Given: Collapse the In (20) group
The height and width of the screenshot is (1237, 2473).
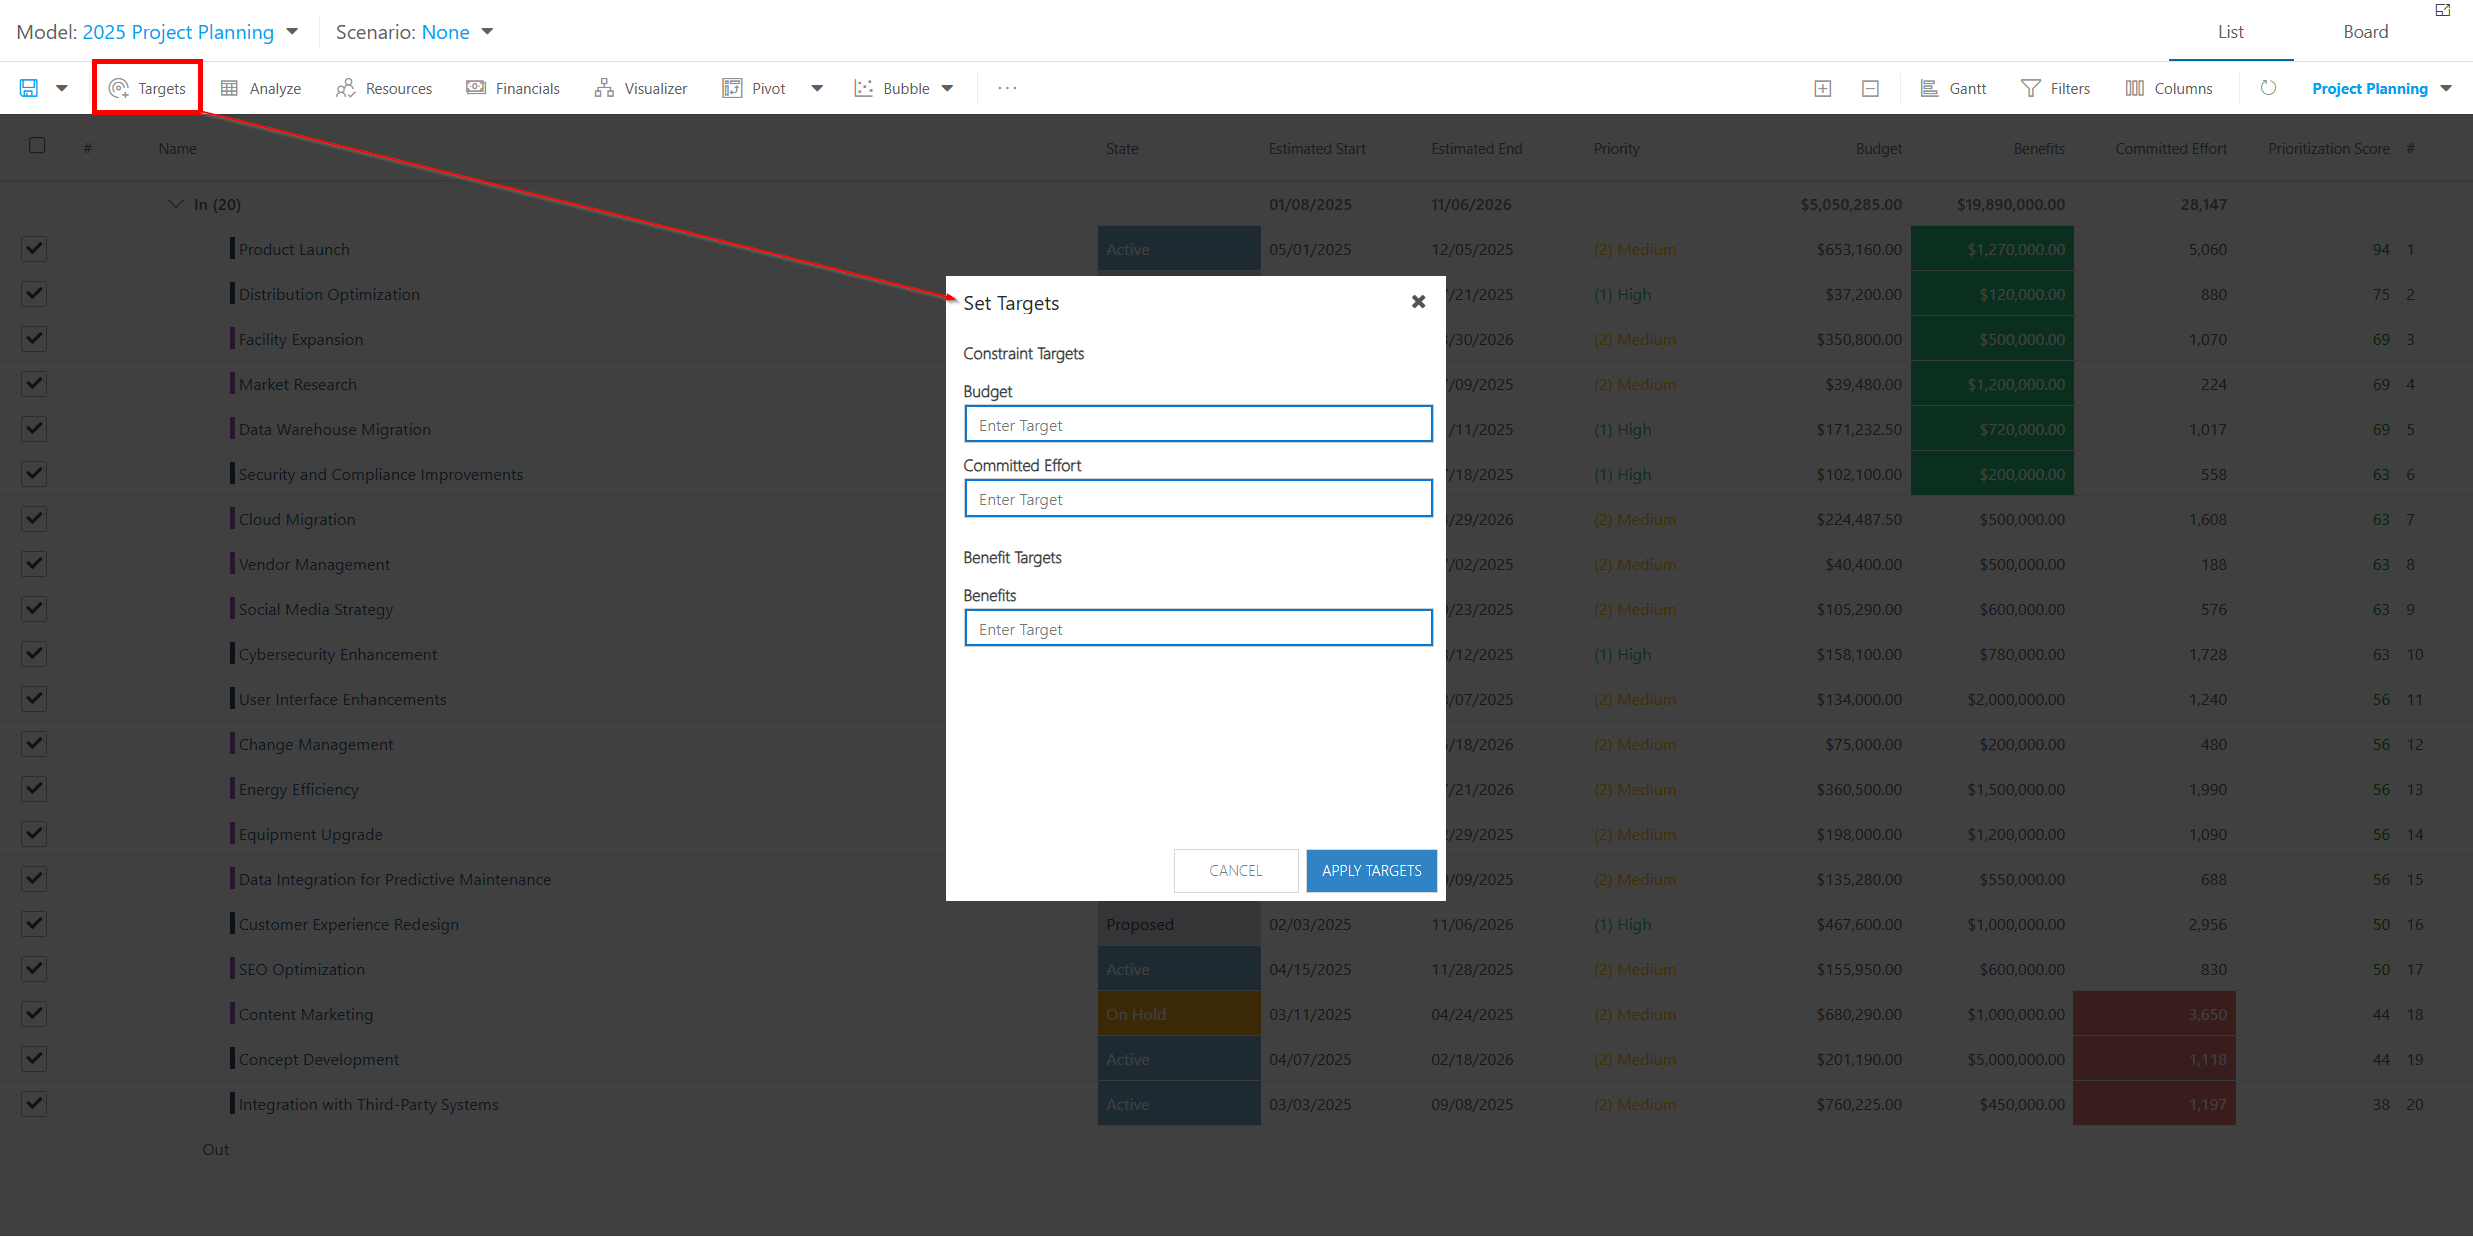Looking at the screenshot, I should [176, 204].
